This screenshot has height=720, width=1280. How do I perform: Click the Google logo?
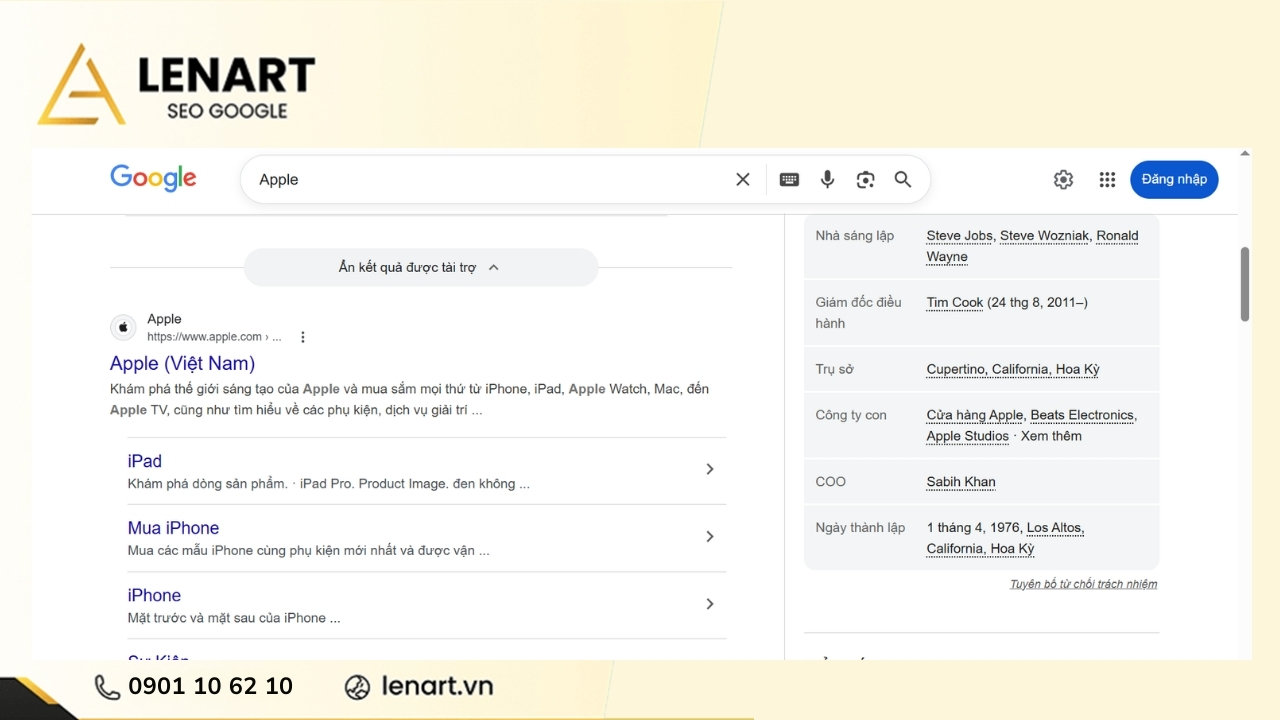[x=153, y=179]
